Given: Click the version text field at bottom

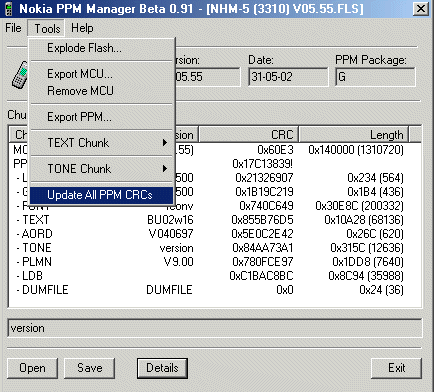Looking at the screenshot, I should tap(215, 328).
